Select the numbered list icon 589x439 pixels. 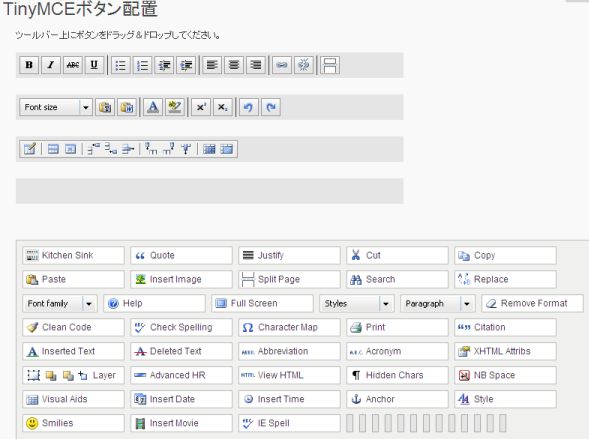click(143, 65)
